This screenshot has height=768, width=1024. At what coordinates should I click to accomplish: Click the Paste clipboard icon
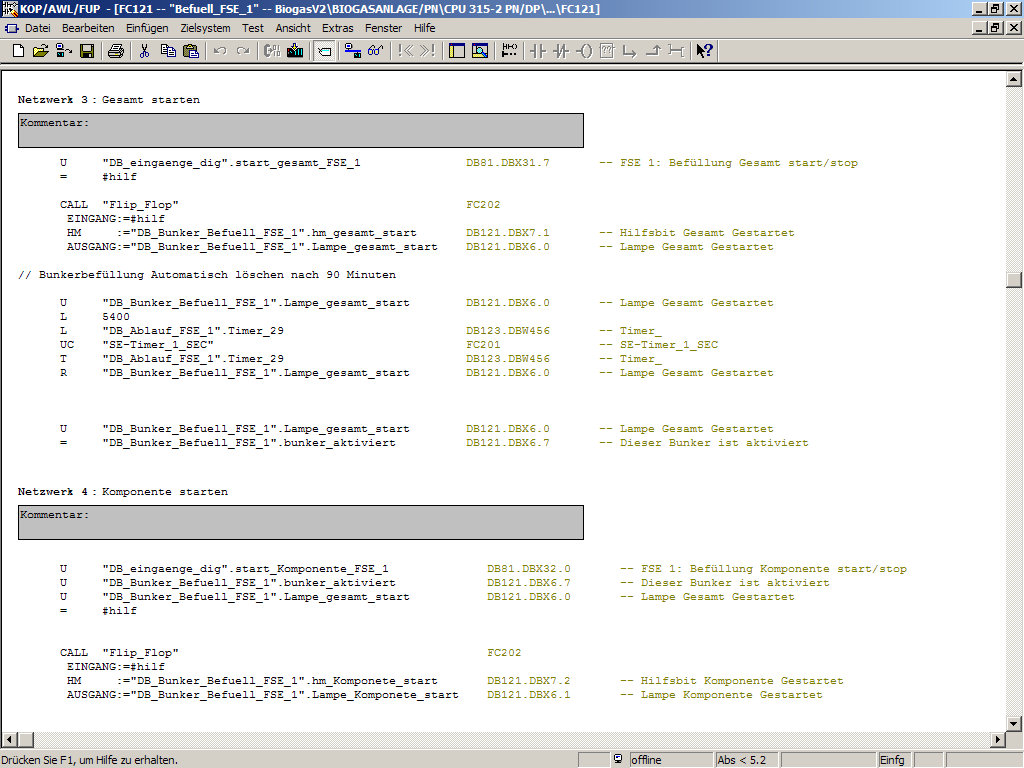tap(190, 51)
